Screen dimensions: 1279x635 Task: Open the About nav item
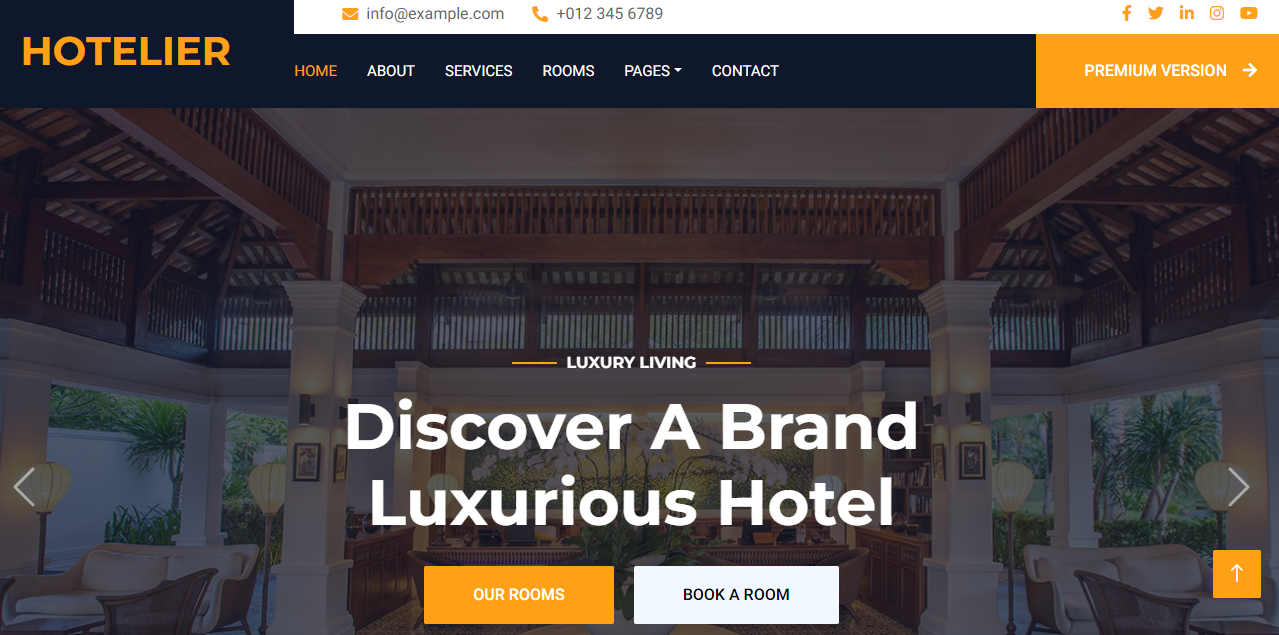391,71
